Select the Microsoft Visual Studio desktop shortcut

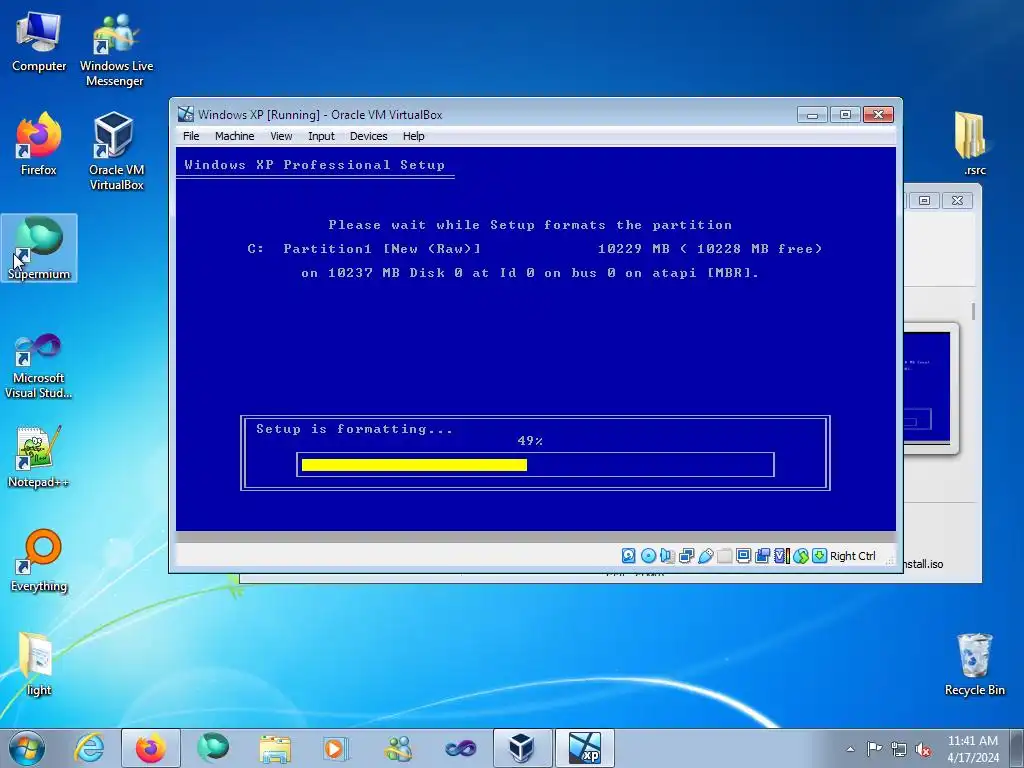(x=39, y=366)
